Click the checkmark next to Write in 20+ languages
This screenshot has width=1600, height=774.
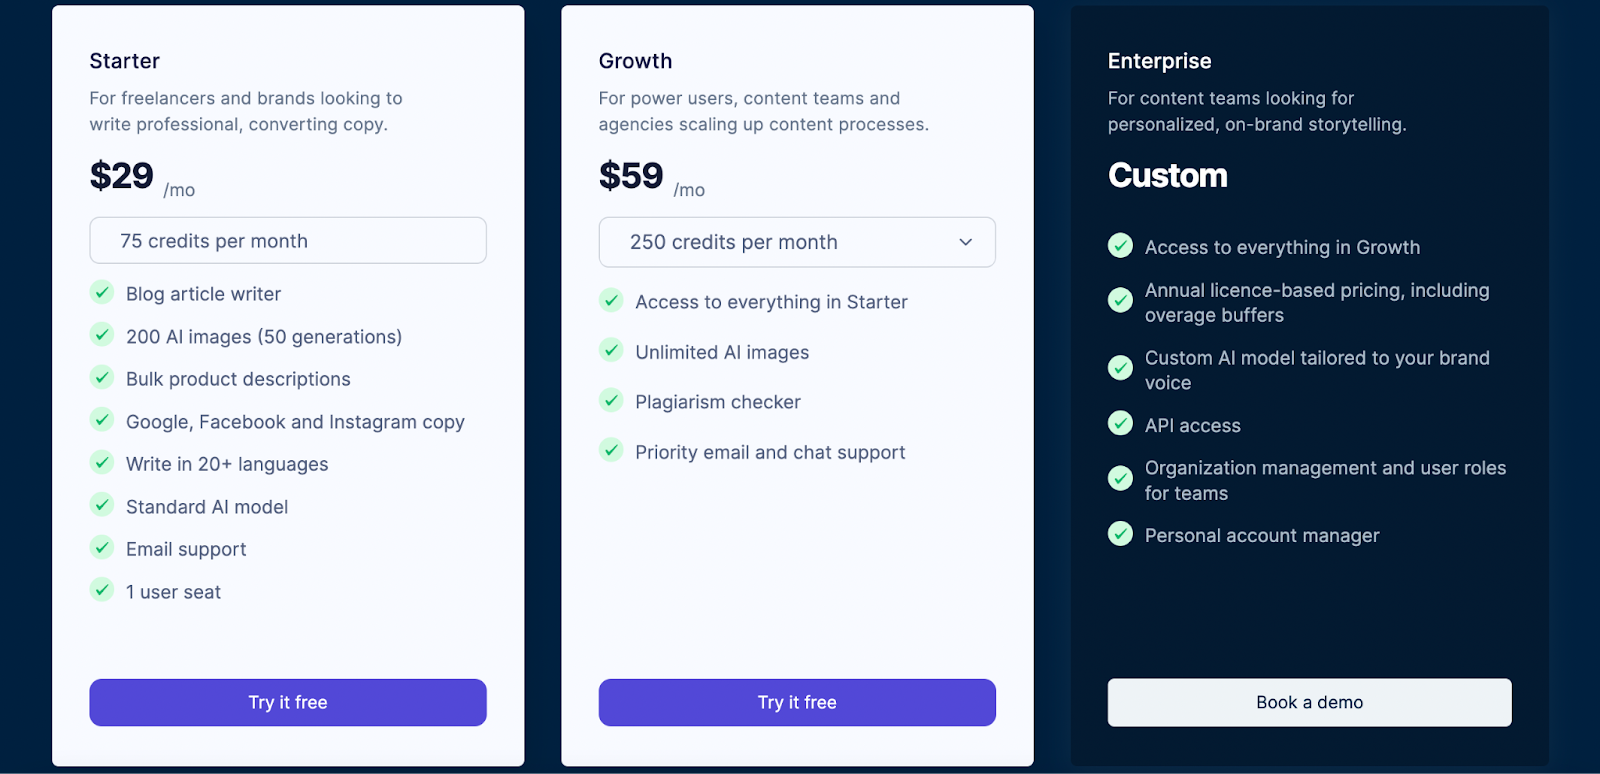(x=102, y=462)
